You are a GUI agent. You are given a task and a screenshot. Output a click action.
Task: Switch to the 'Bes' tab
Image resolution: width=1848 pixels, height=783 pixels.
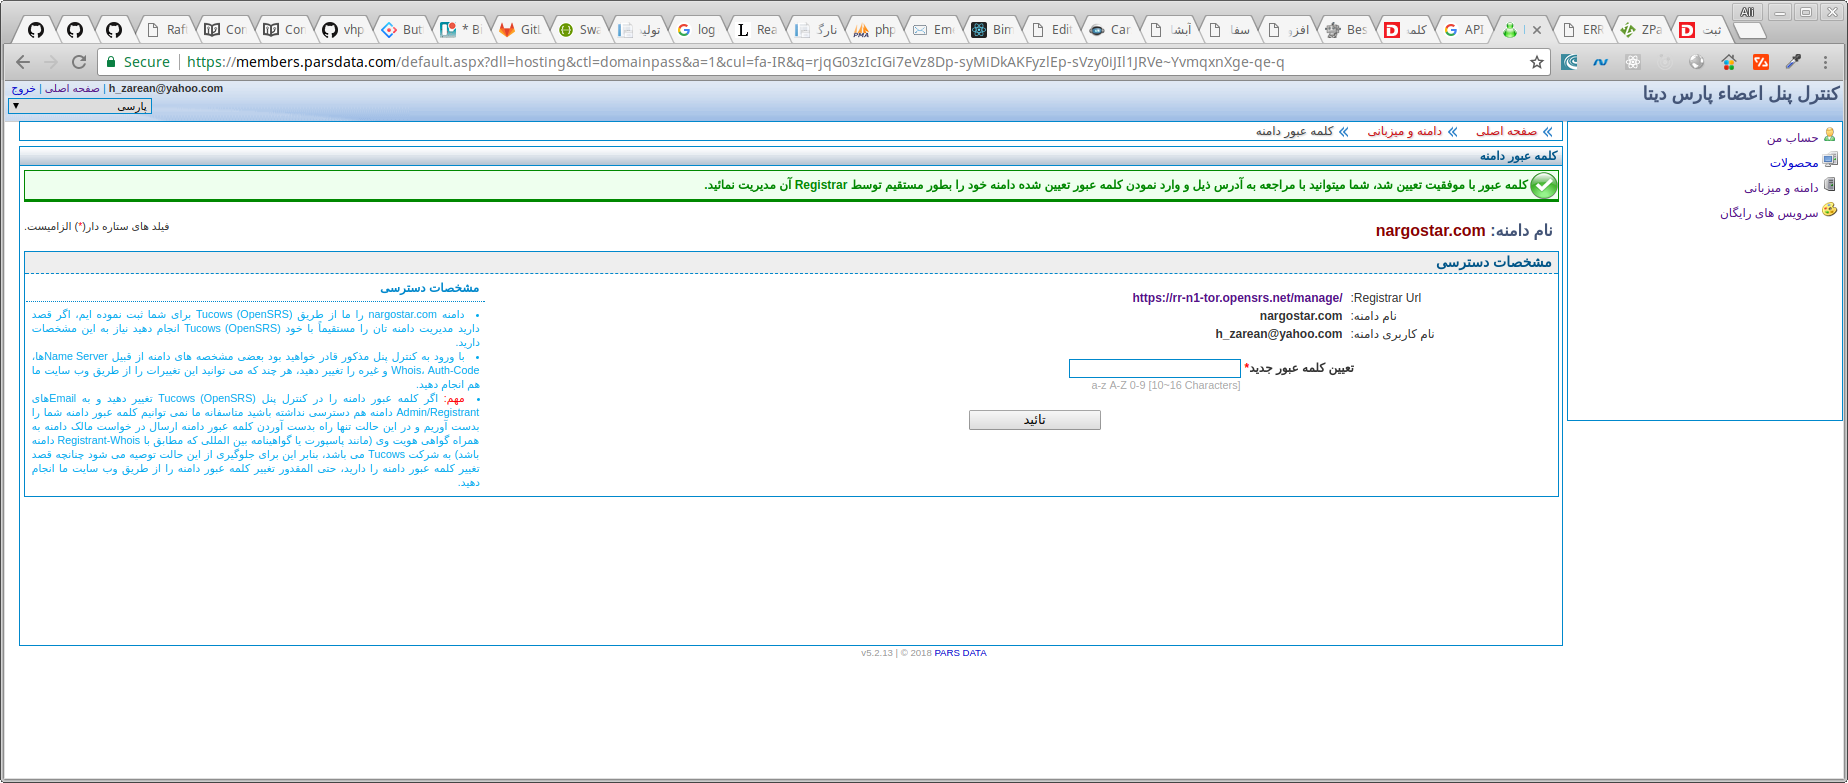(1345, 30)
